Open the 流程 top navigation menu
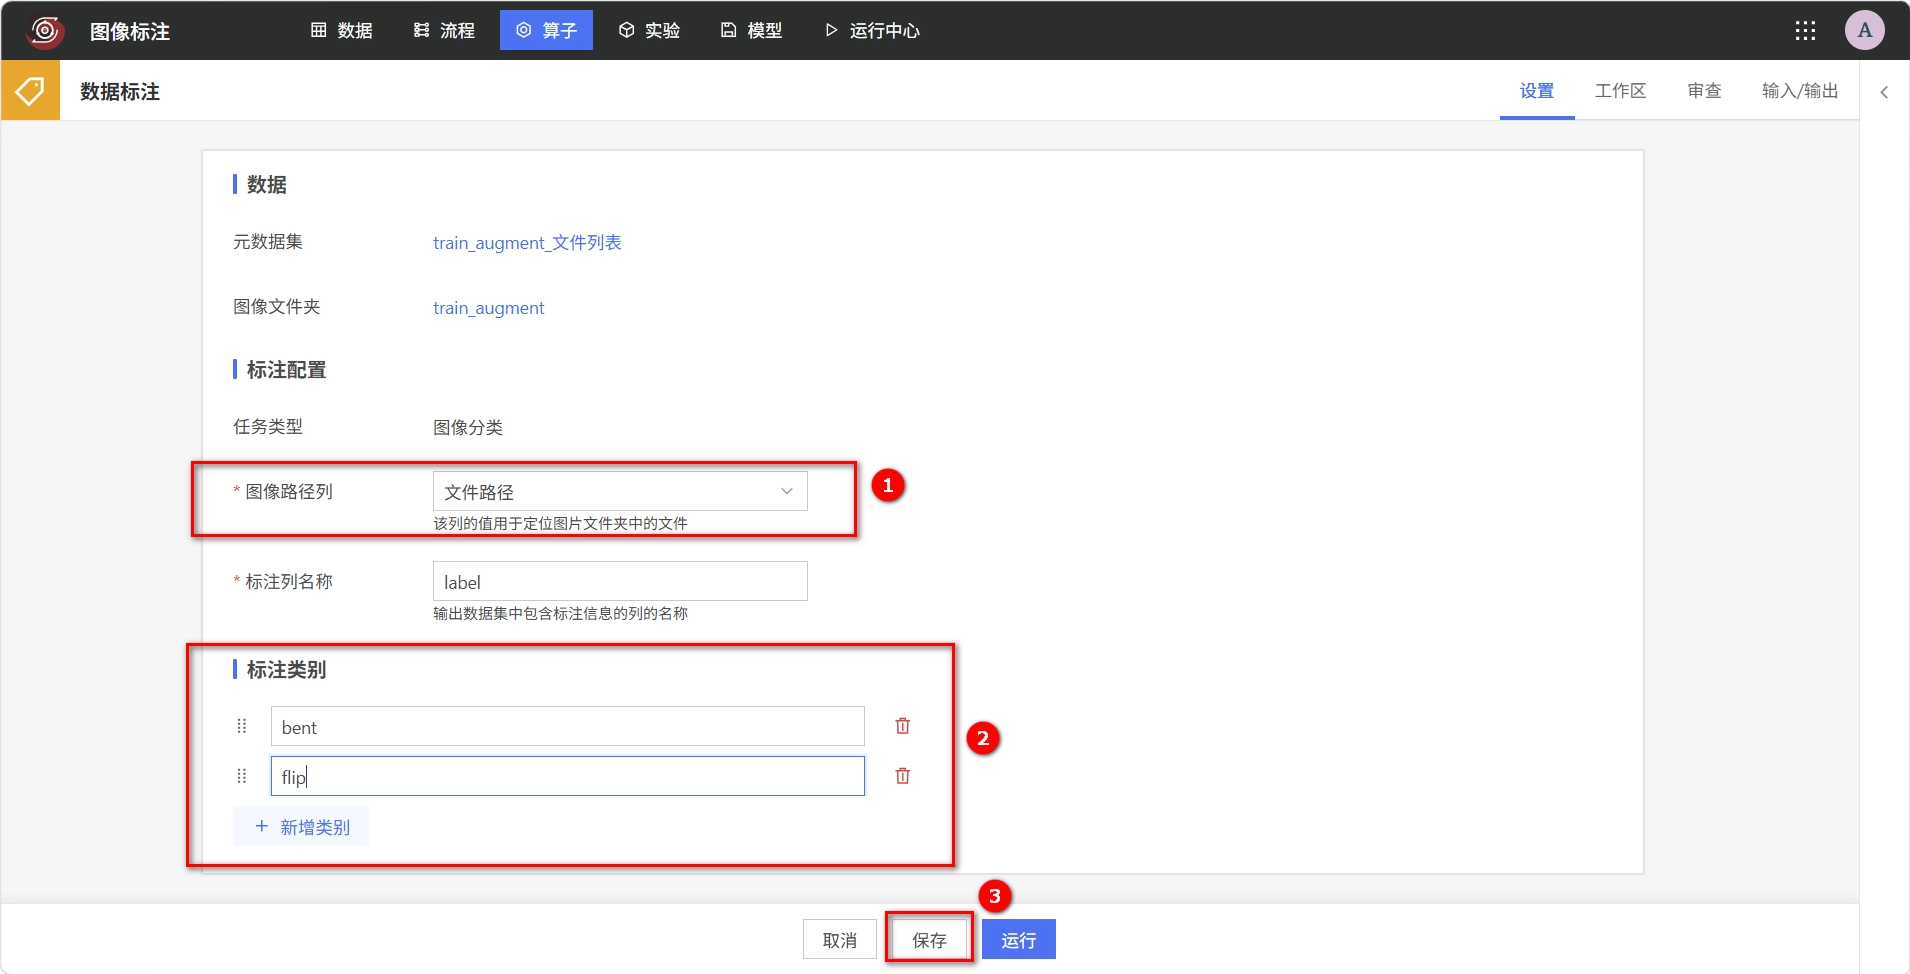Screen dimensions: 1910x974 pyautogui.click(x=445, y=31)
